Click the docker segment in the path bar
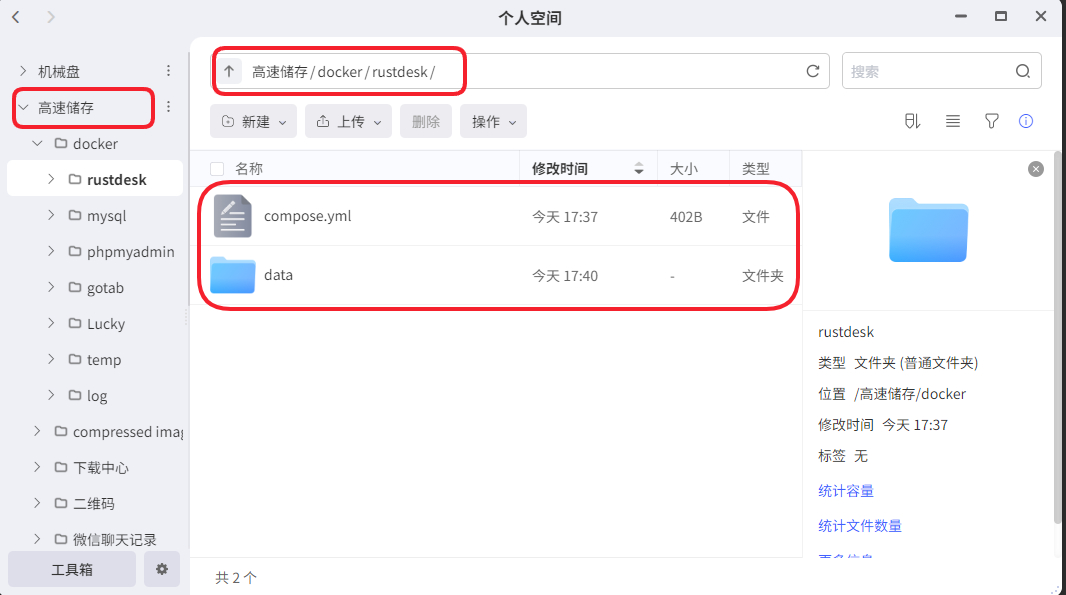The image size is (1066, 595). (340, 71)
